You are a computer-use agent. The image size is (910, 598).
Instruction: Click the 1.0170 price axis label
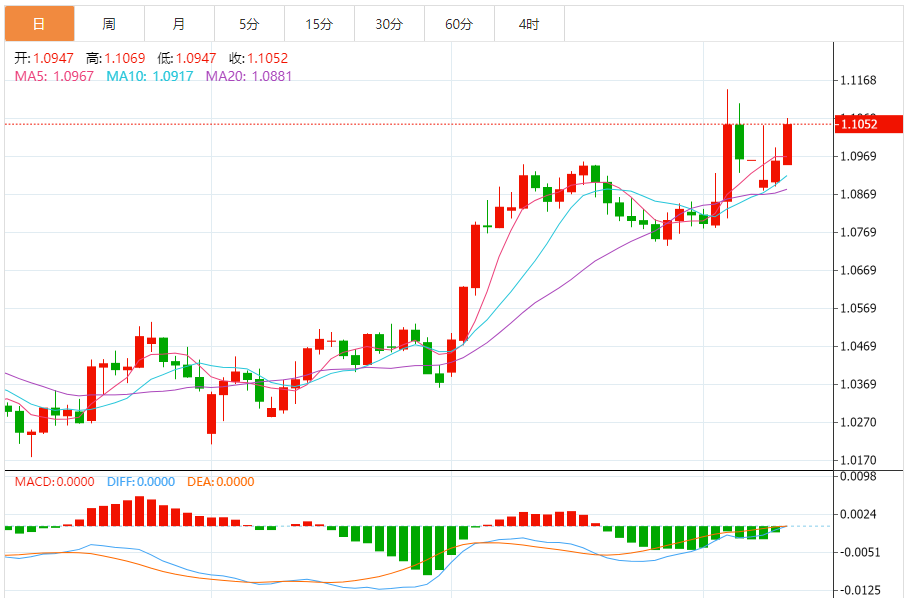coord(858,460)
